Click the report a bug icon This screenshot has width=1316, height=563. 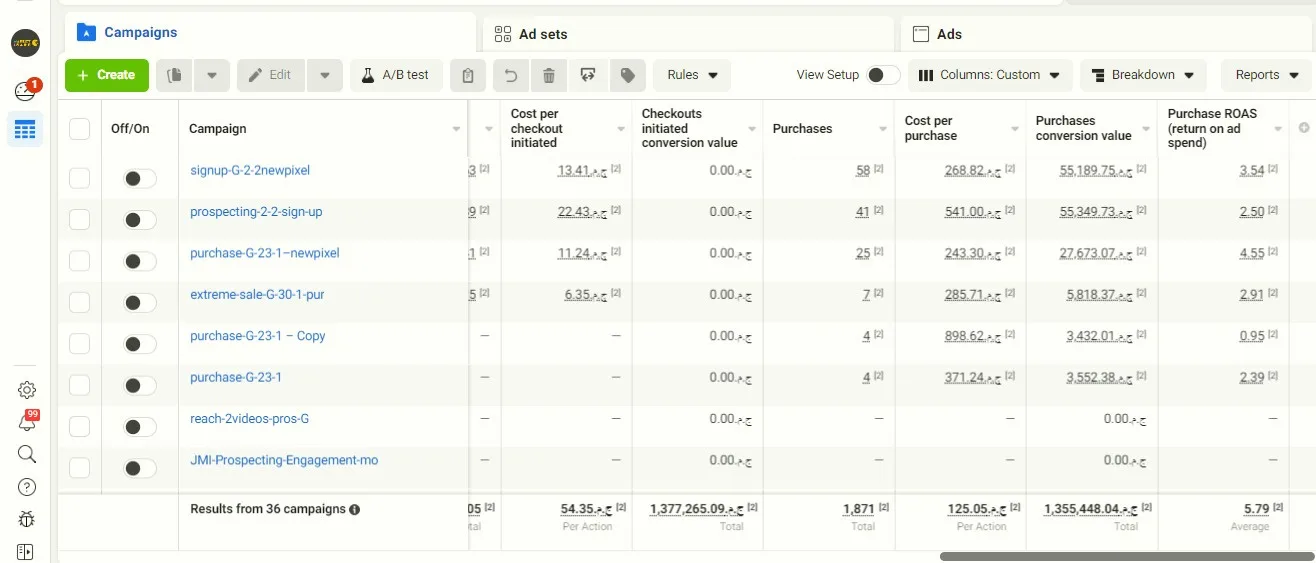27,519
